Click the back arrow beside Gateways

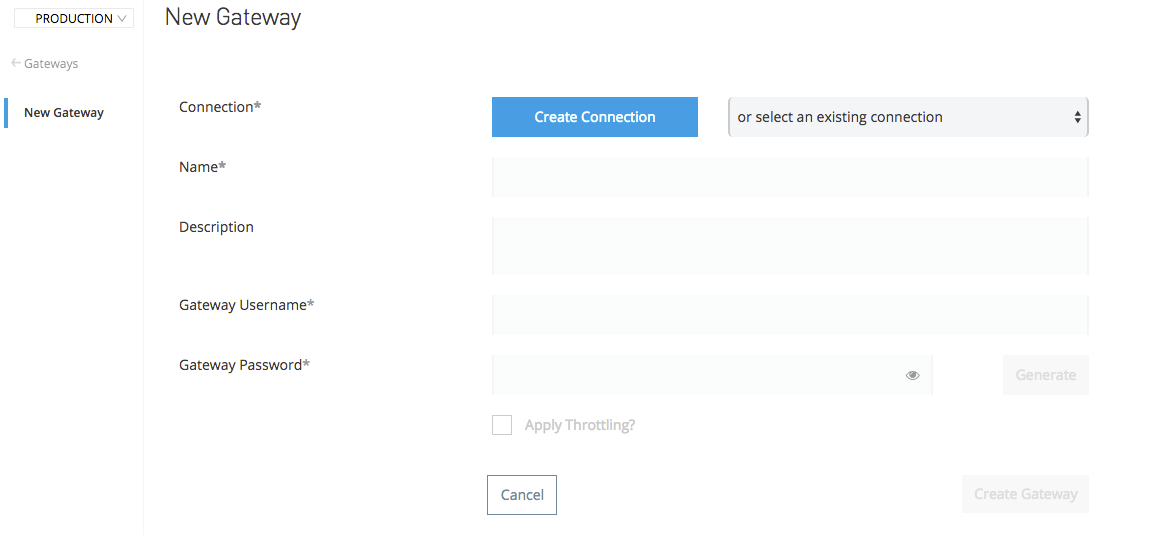point(16,63)
